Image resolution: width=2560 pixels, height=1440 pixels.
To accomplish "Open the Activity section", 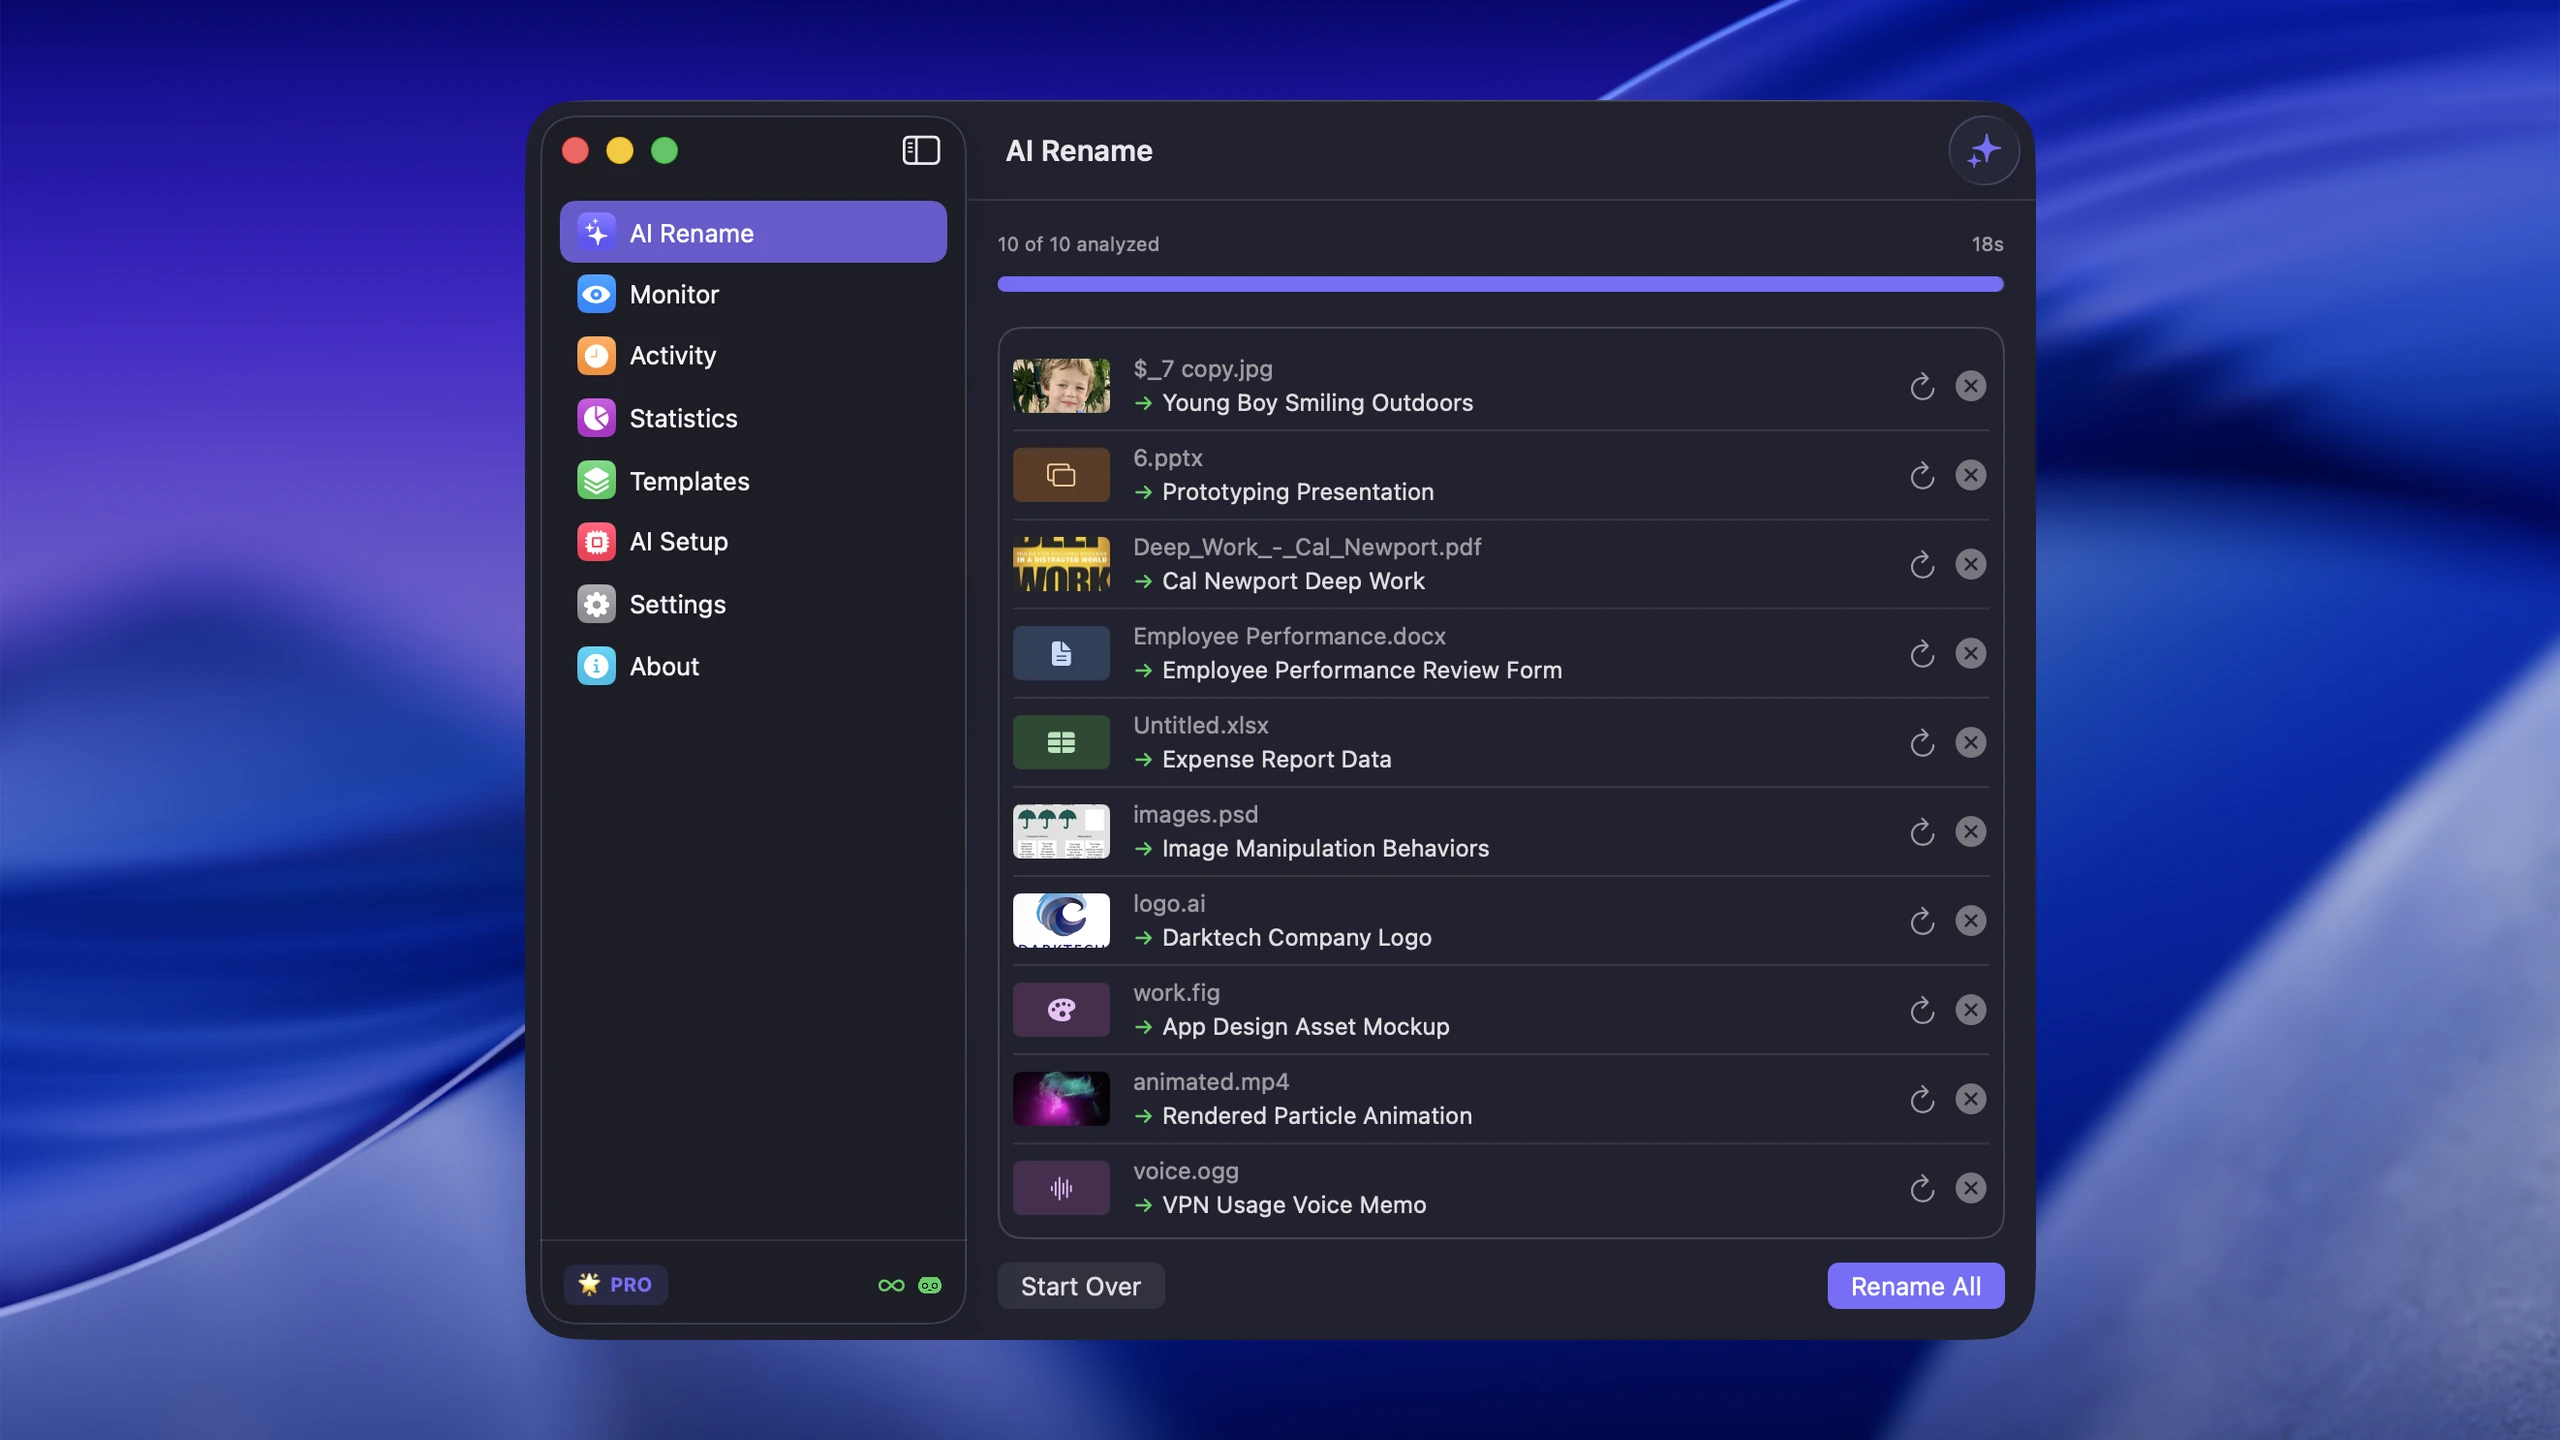I will click(x=753, y=355).
